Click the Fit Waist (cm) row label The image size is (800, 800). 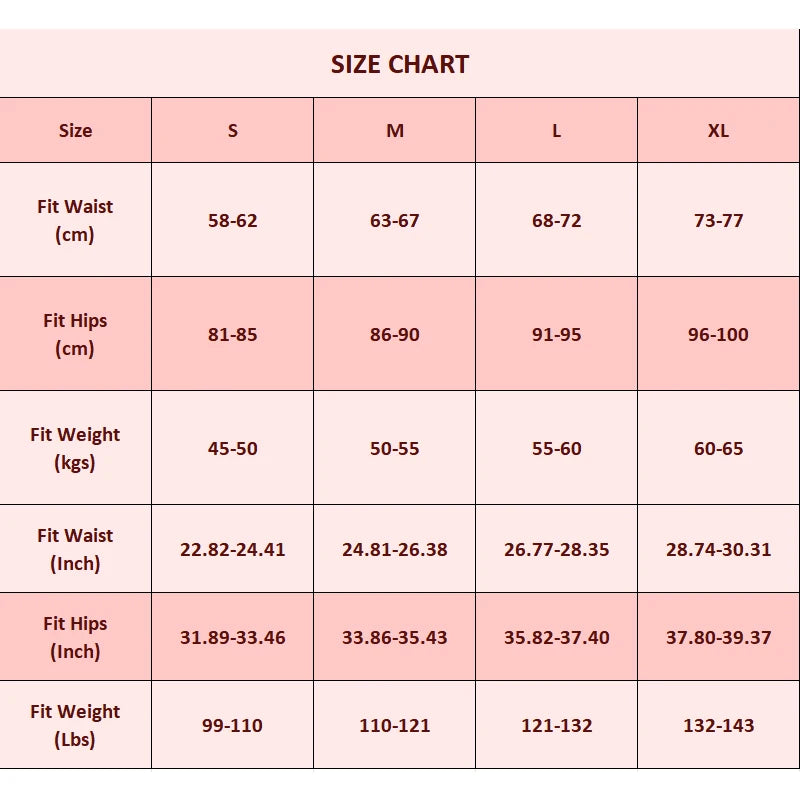[75, 220]
